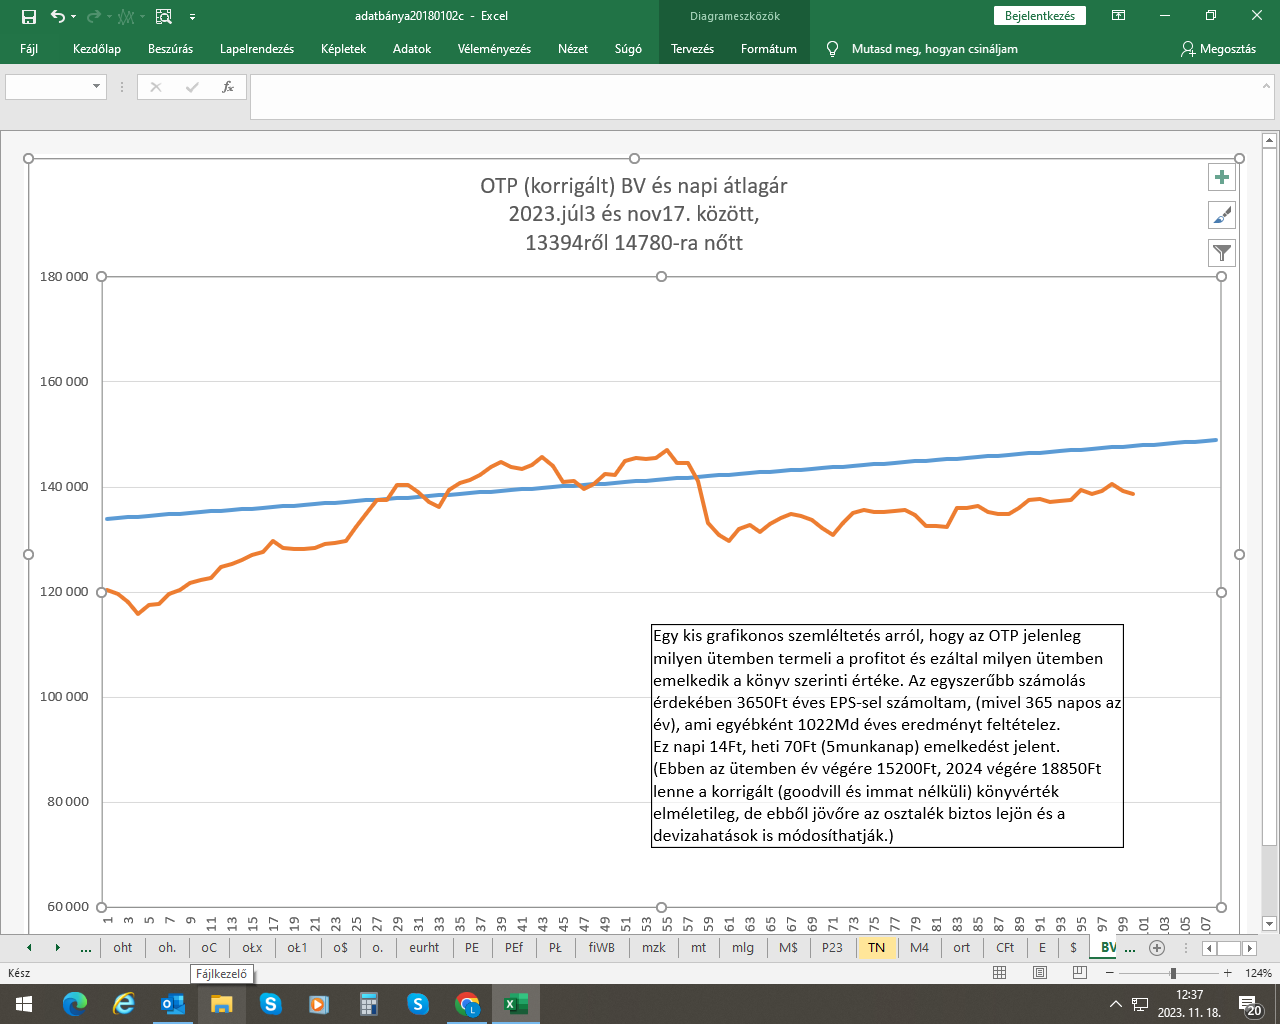This screenshot has height=1024, width=1280.
Task: Click the 140 000 axis label
Action: click(64, 487)
